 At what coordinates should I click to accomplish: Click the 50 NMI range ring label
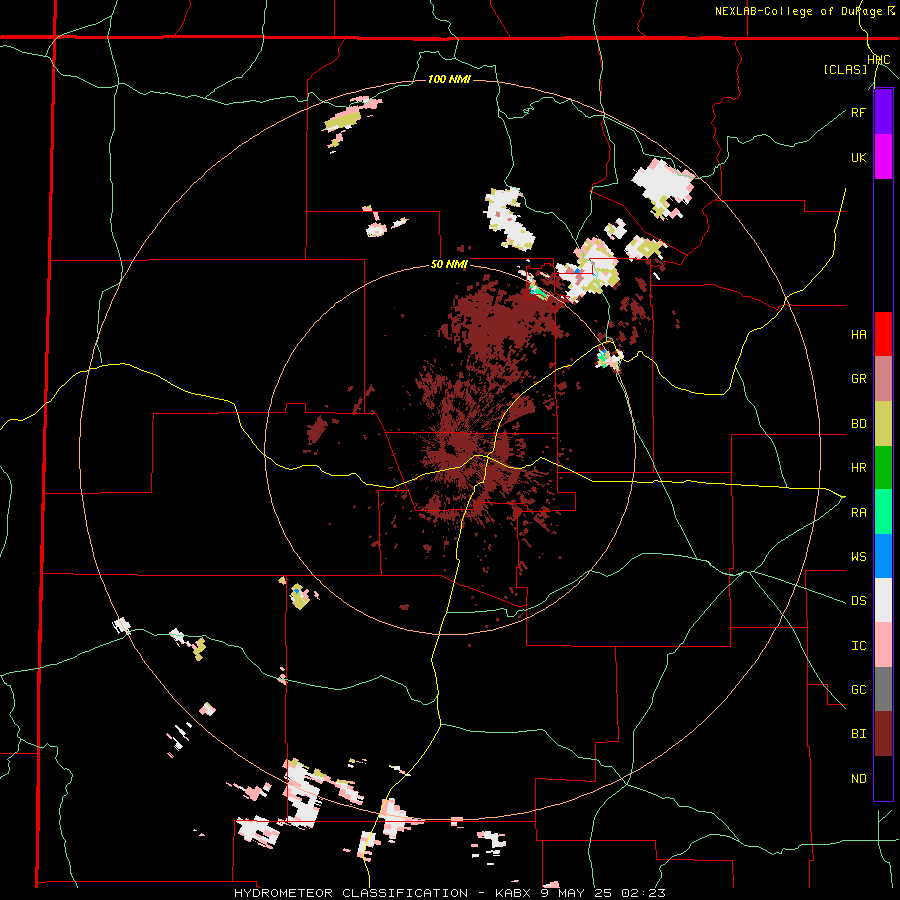[449, 265]
